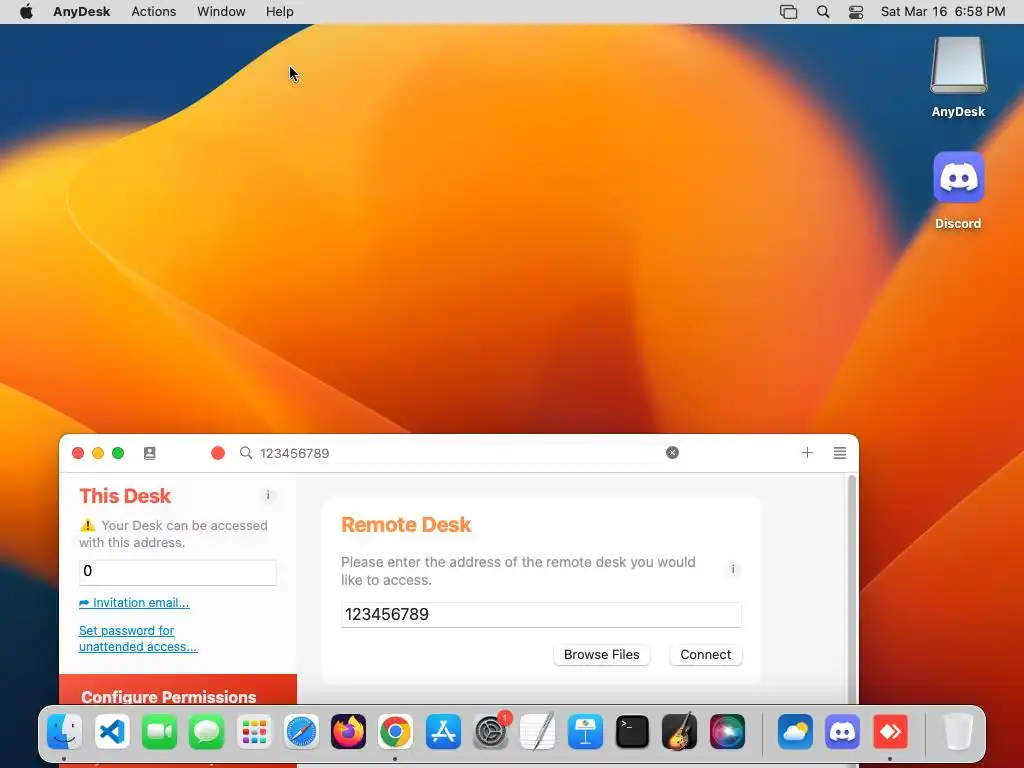Click the Browse Files button
This screenshot has width=1024, height=768.
pyautogui.click(x=601, y=654)
